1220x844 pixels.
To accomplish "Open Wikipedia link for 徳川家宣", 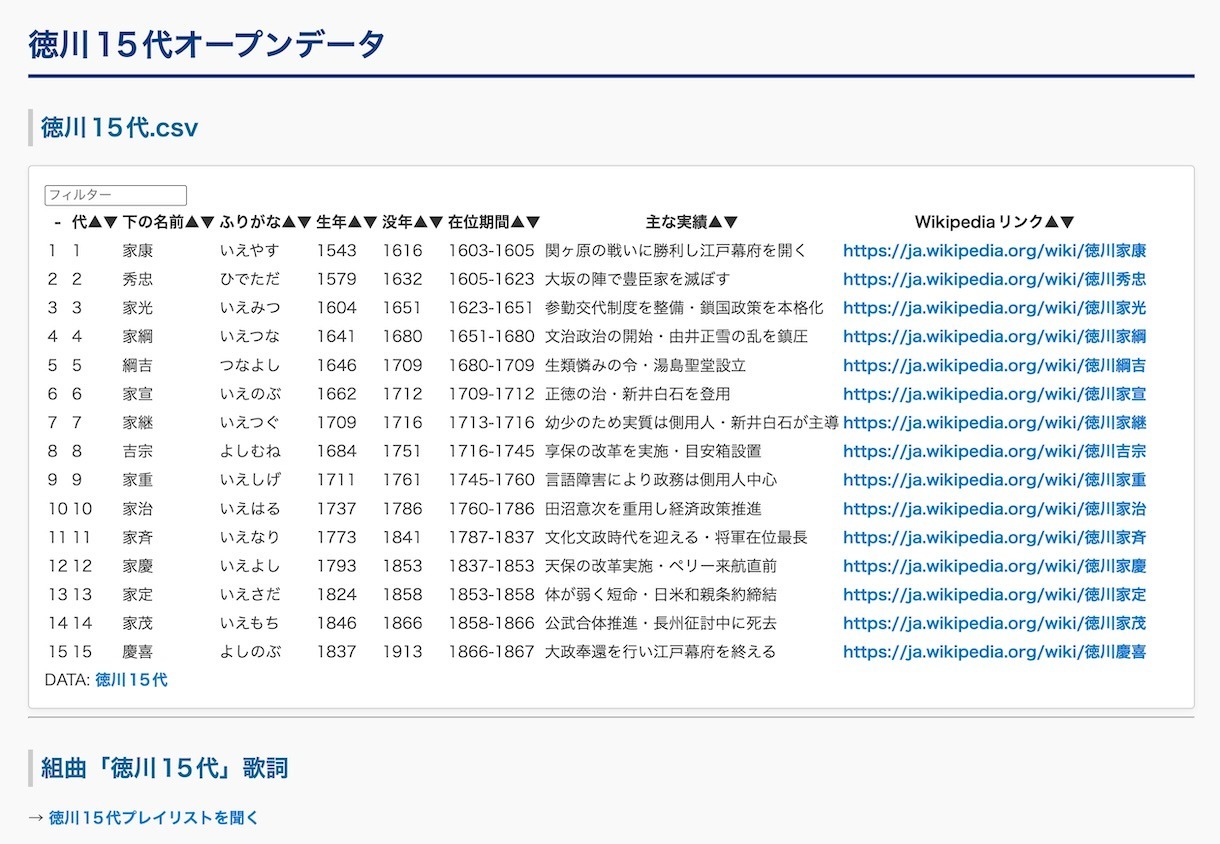I will point(995,394).
